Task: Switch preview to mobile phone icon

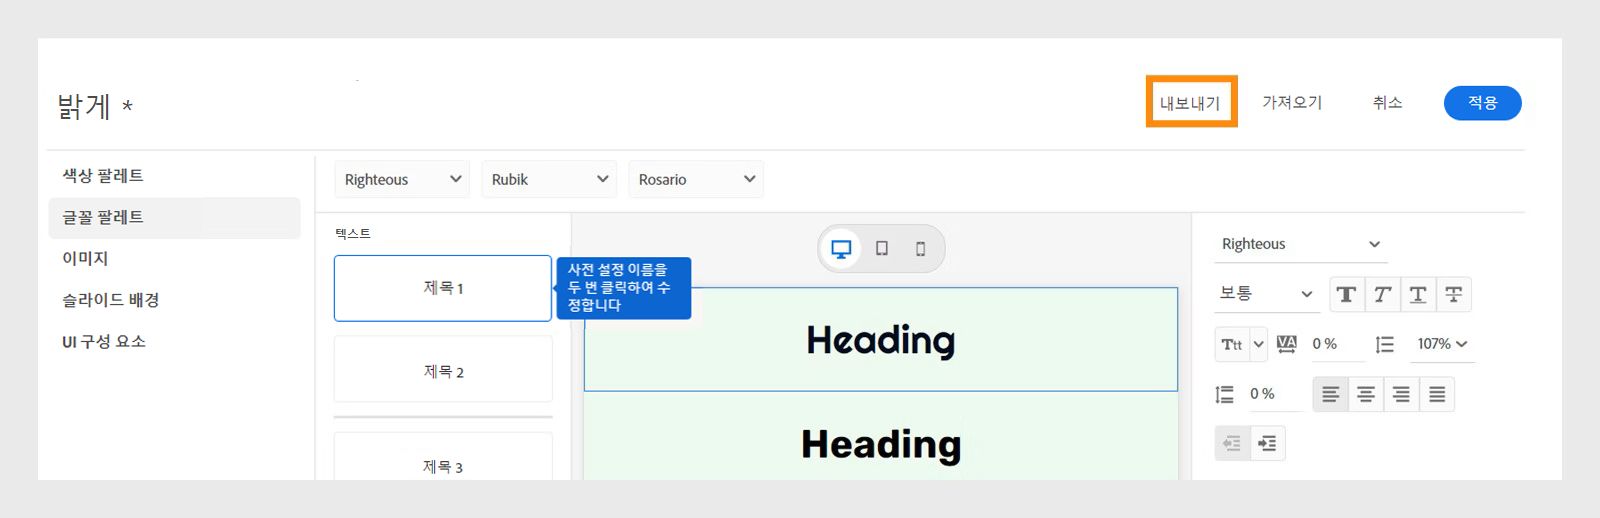Action: tap(921, 249)
